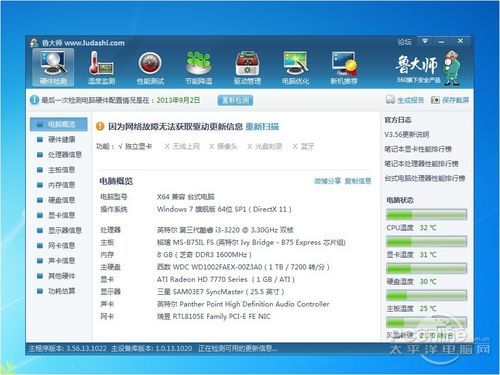Click the 独立显卡 feature indicator

click(x=135, y=146)
